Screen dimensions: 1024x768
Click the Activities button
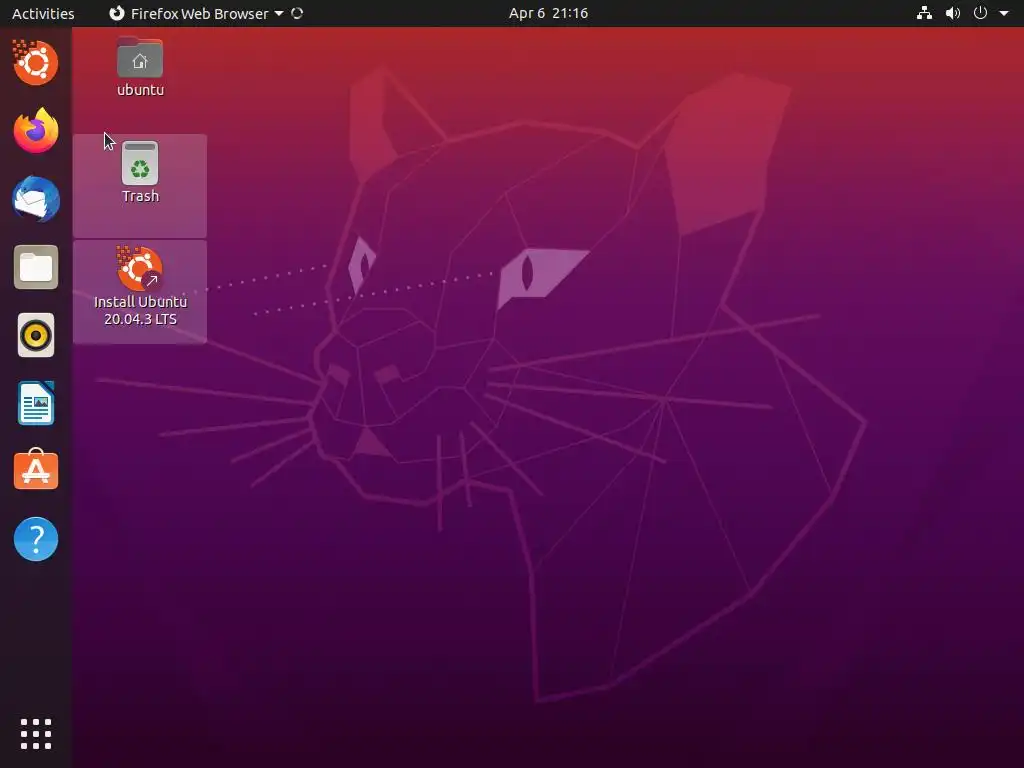[43, 13]
